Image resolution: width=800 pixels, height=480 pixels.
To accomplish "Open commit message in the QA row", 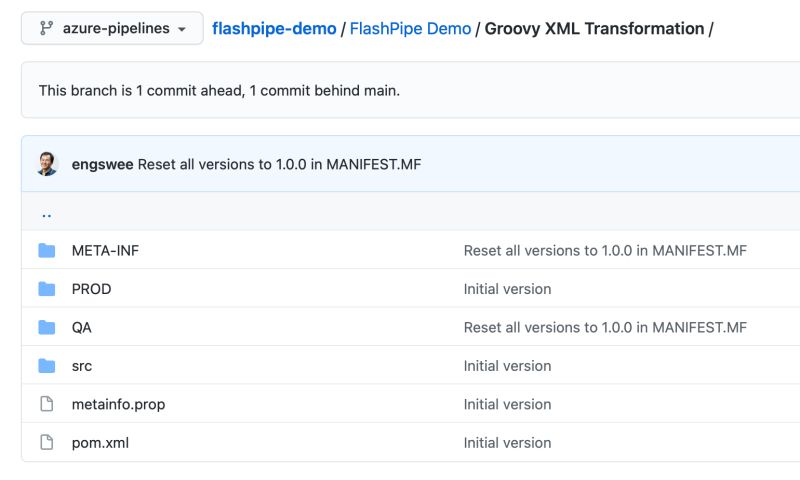I will [x=605, y=327].
